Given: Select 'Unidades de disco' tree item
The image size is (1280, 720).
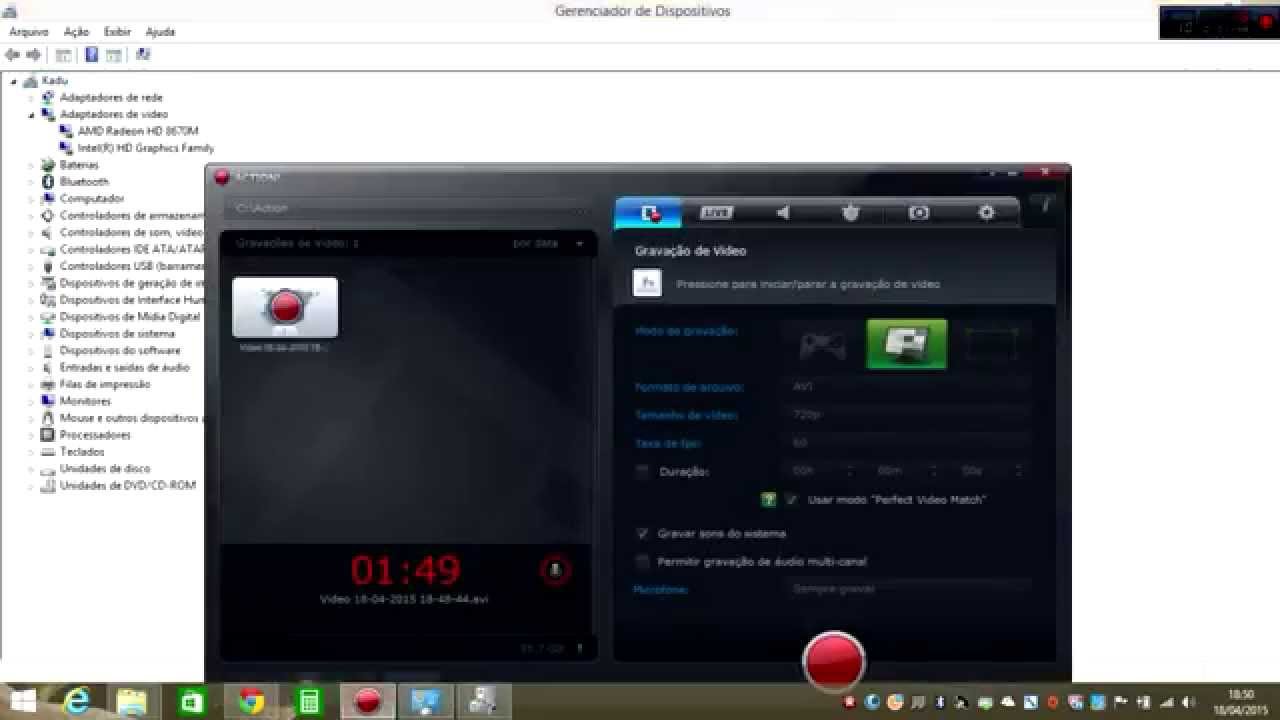Looking at the screenshot, I should pos(105,469).
